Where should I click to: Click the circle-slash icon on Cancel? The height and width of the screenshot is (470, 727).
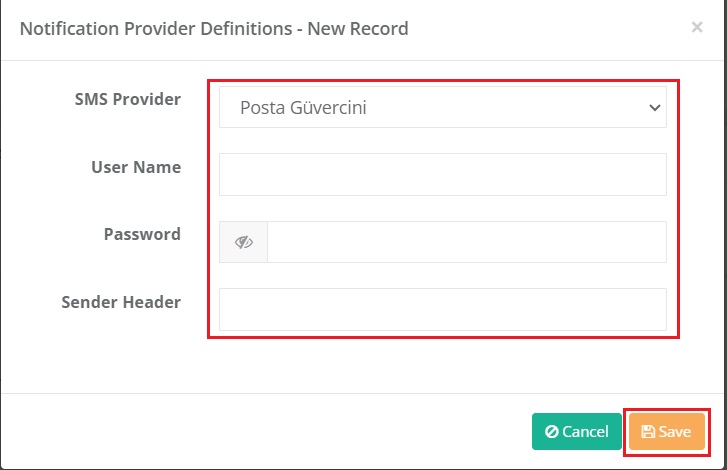(x=551, y=432)
